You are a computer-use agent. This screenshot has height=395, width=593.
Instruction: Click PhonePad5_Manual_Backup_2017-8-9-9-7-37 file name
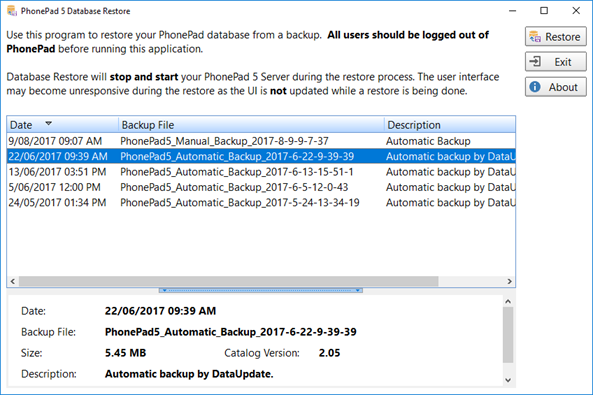[x=224, y=141]
